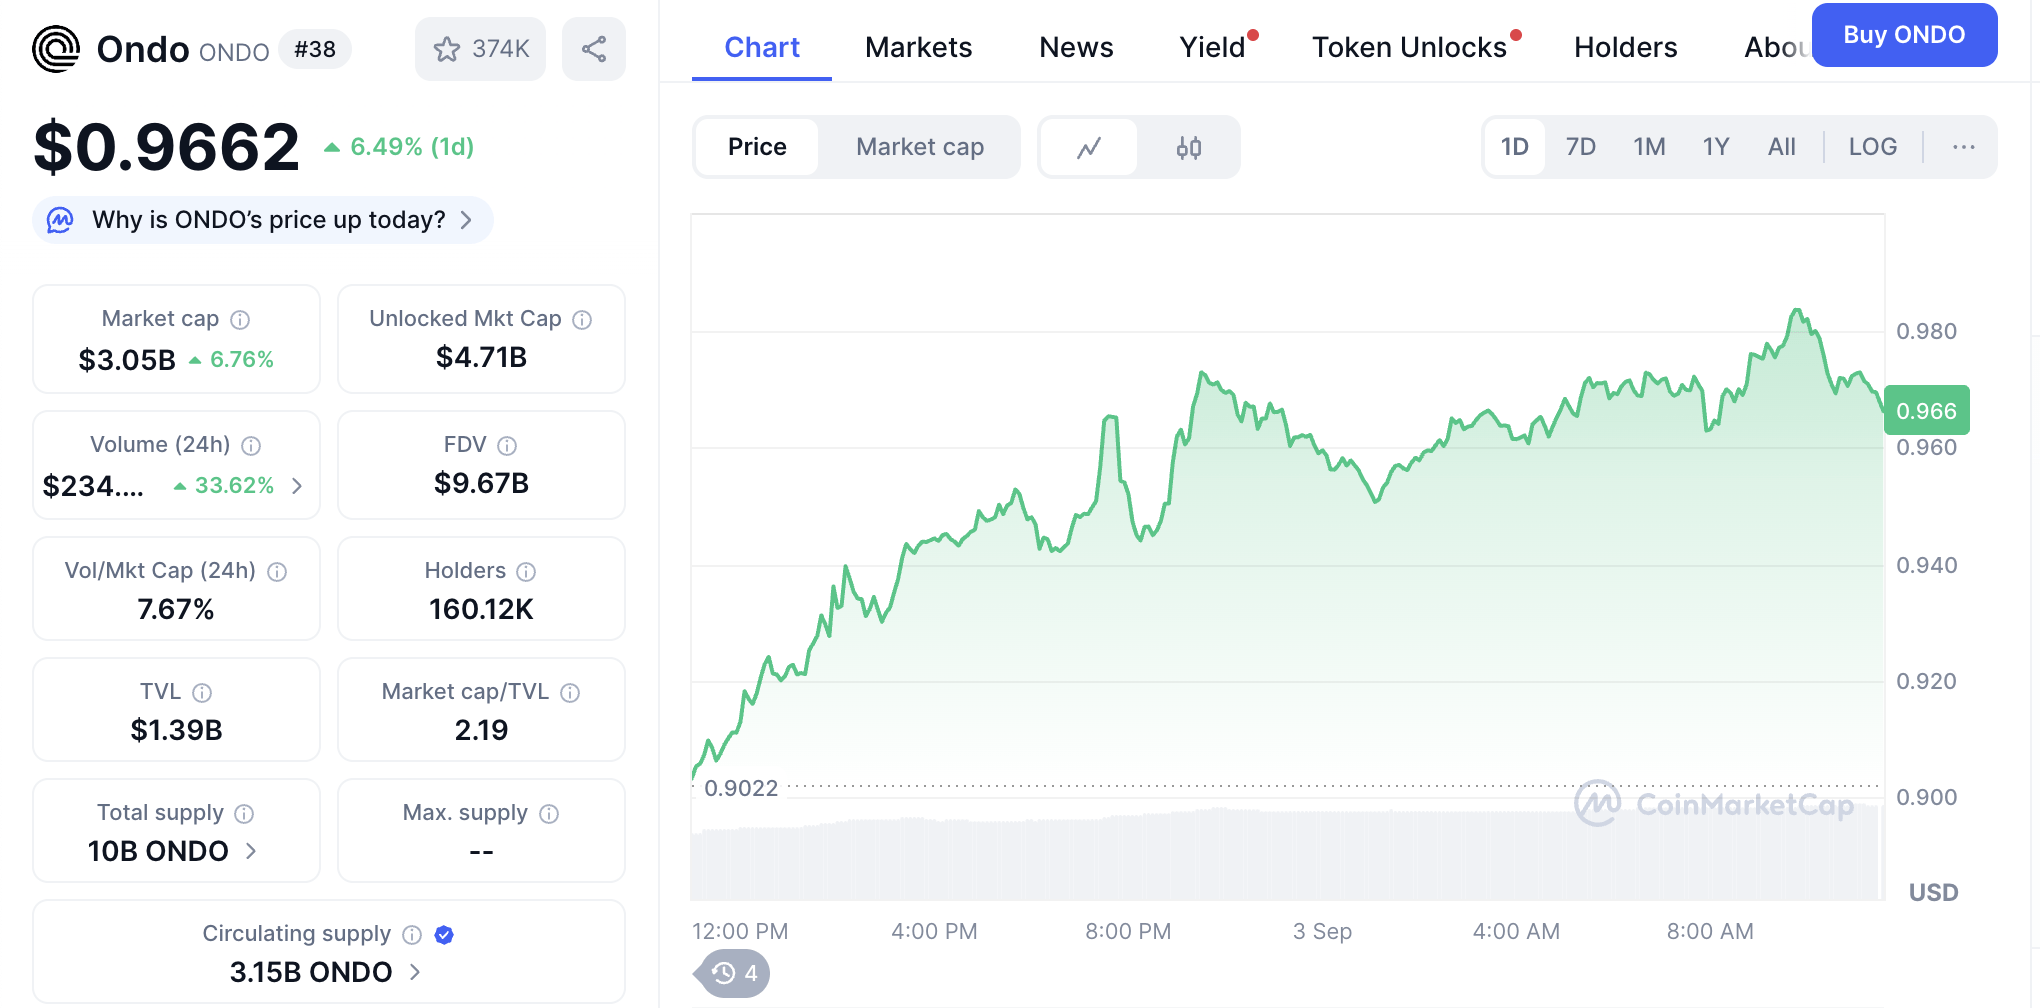Click the Holders info icon
This screenshot has height=1008, width=2040.
(526, 572)
